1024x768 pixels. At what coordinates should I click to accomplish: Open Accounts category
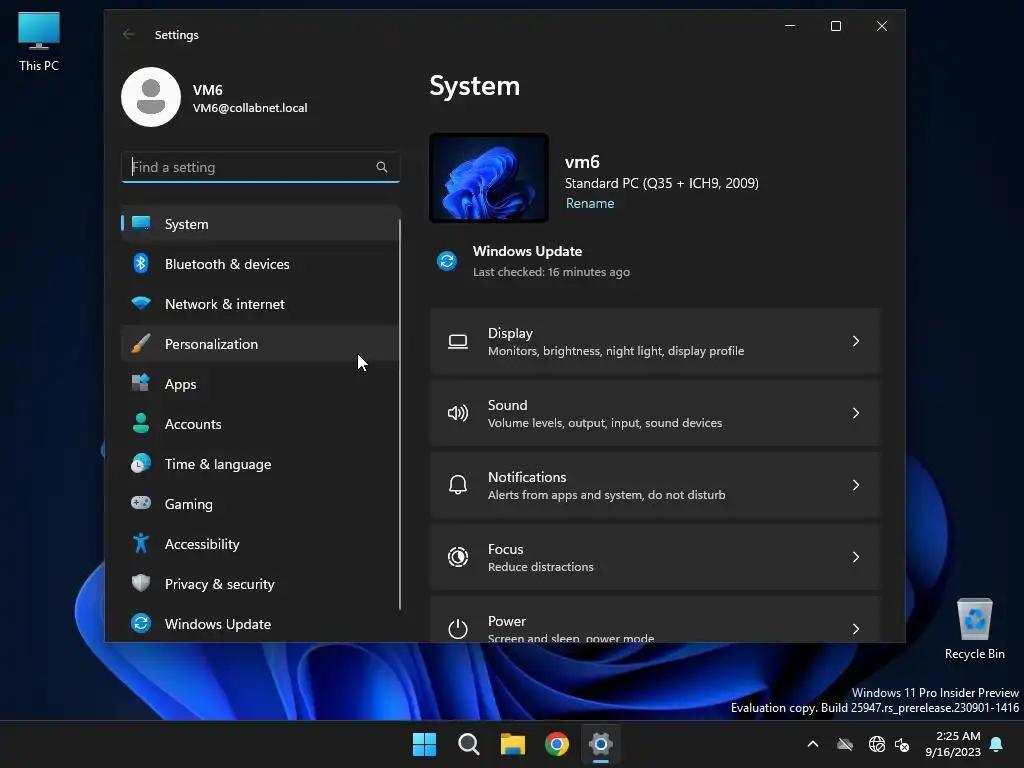(x=260, y=424)
